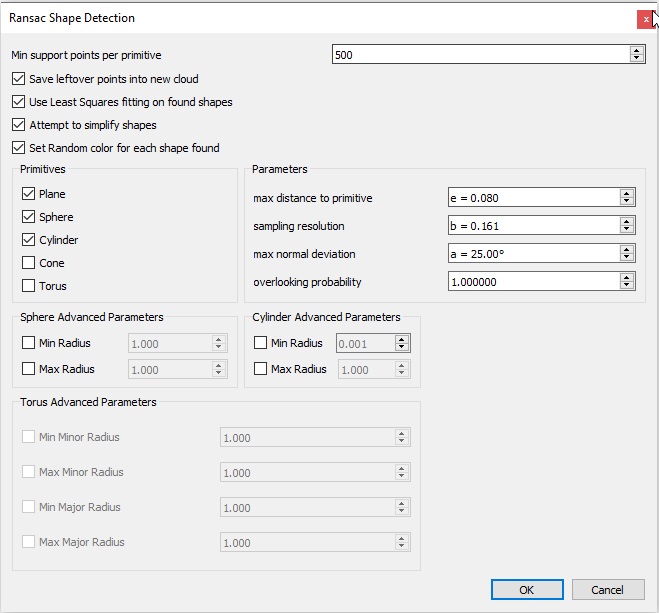Enable the Cone primitive checkbox
Image resolution: width=659 pixels, height=613 pixels.
pos(28,263)
